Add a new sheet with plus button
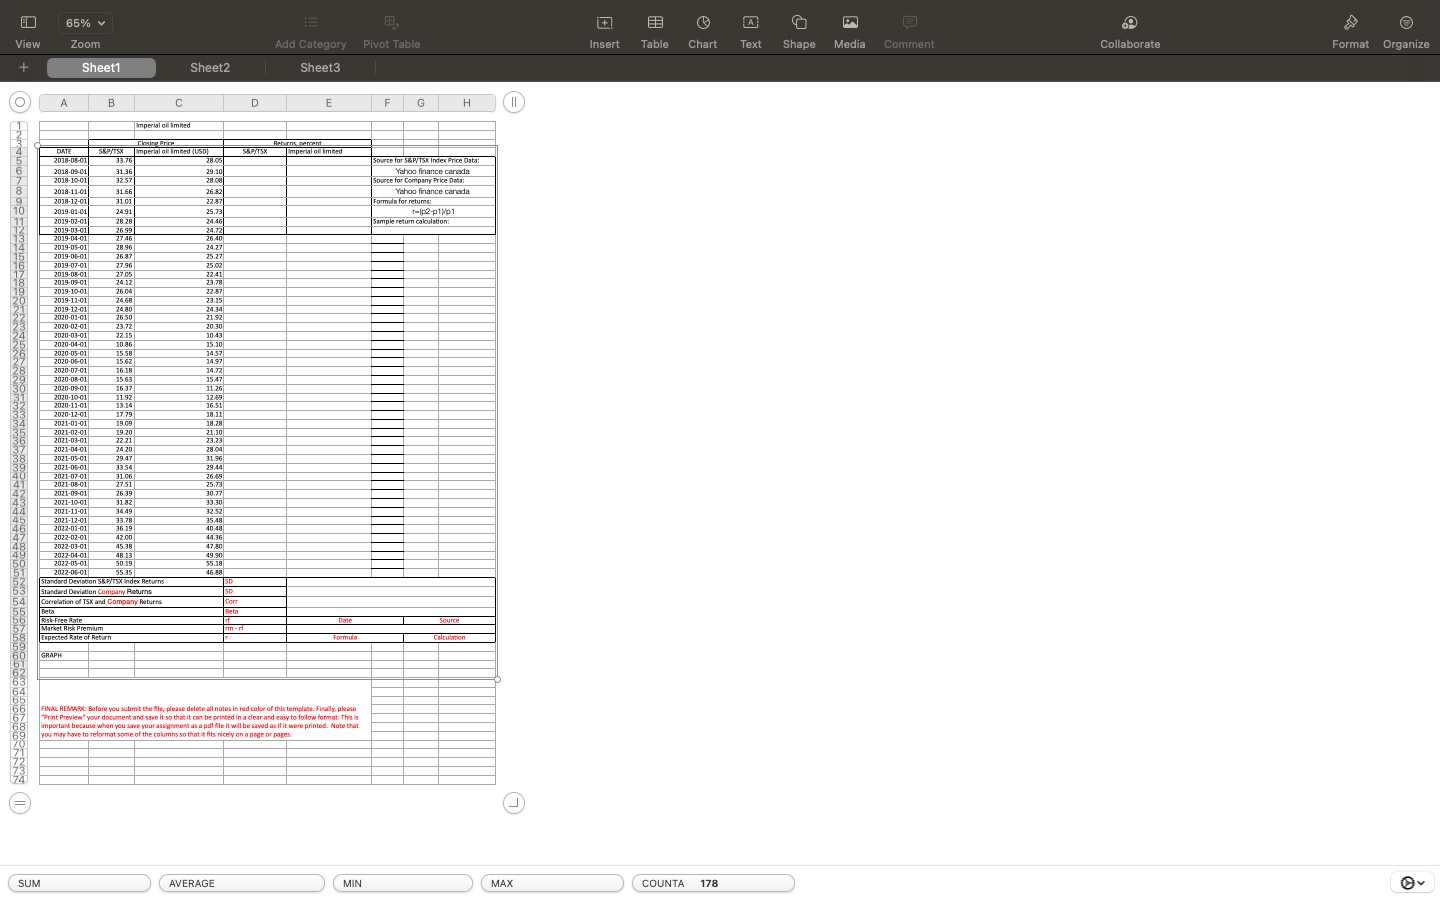1440x900 pixels. (24, 68)
